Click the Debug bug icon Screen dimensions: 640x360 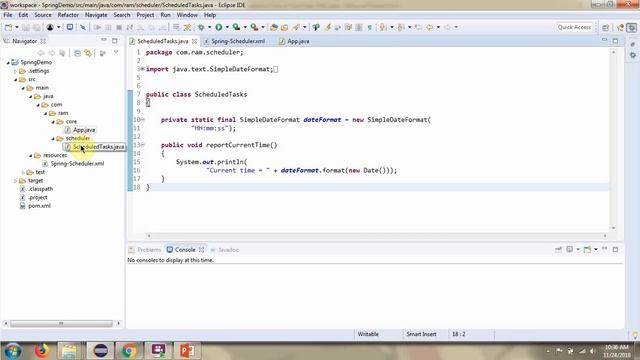201,27
